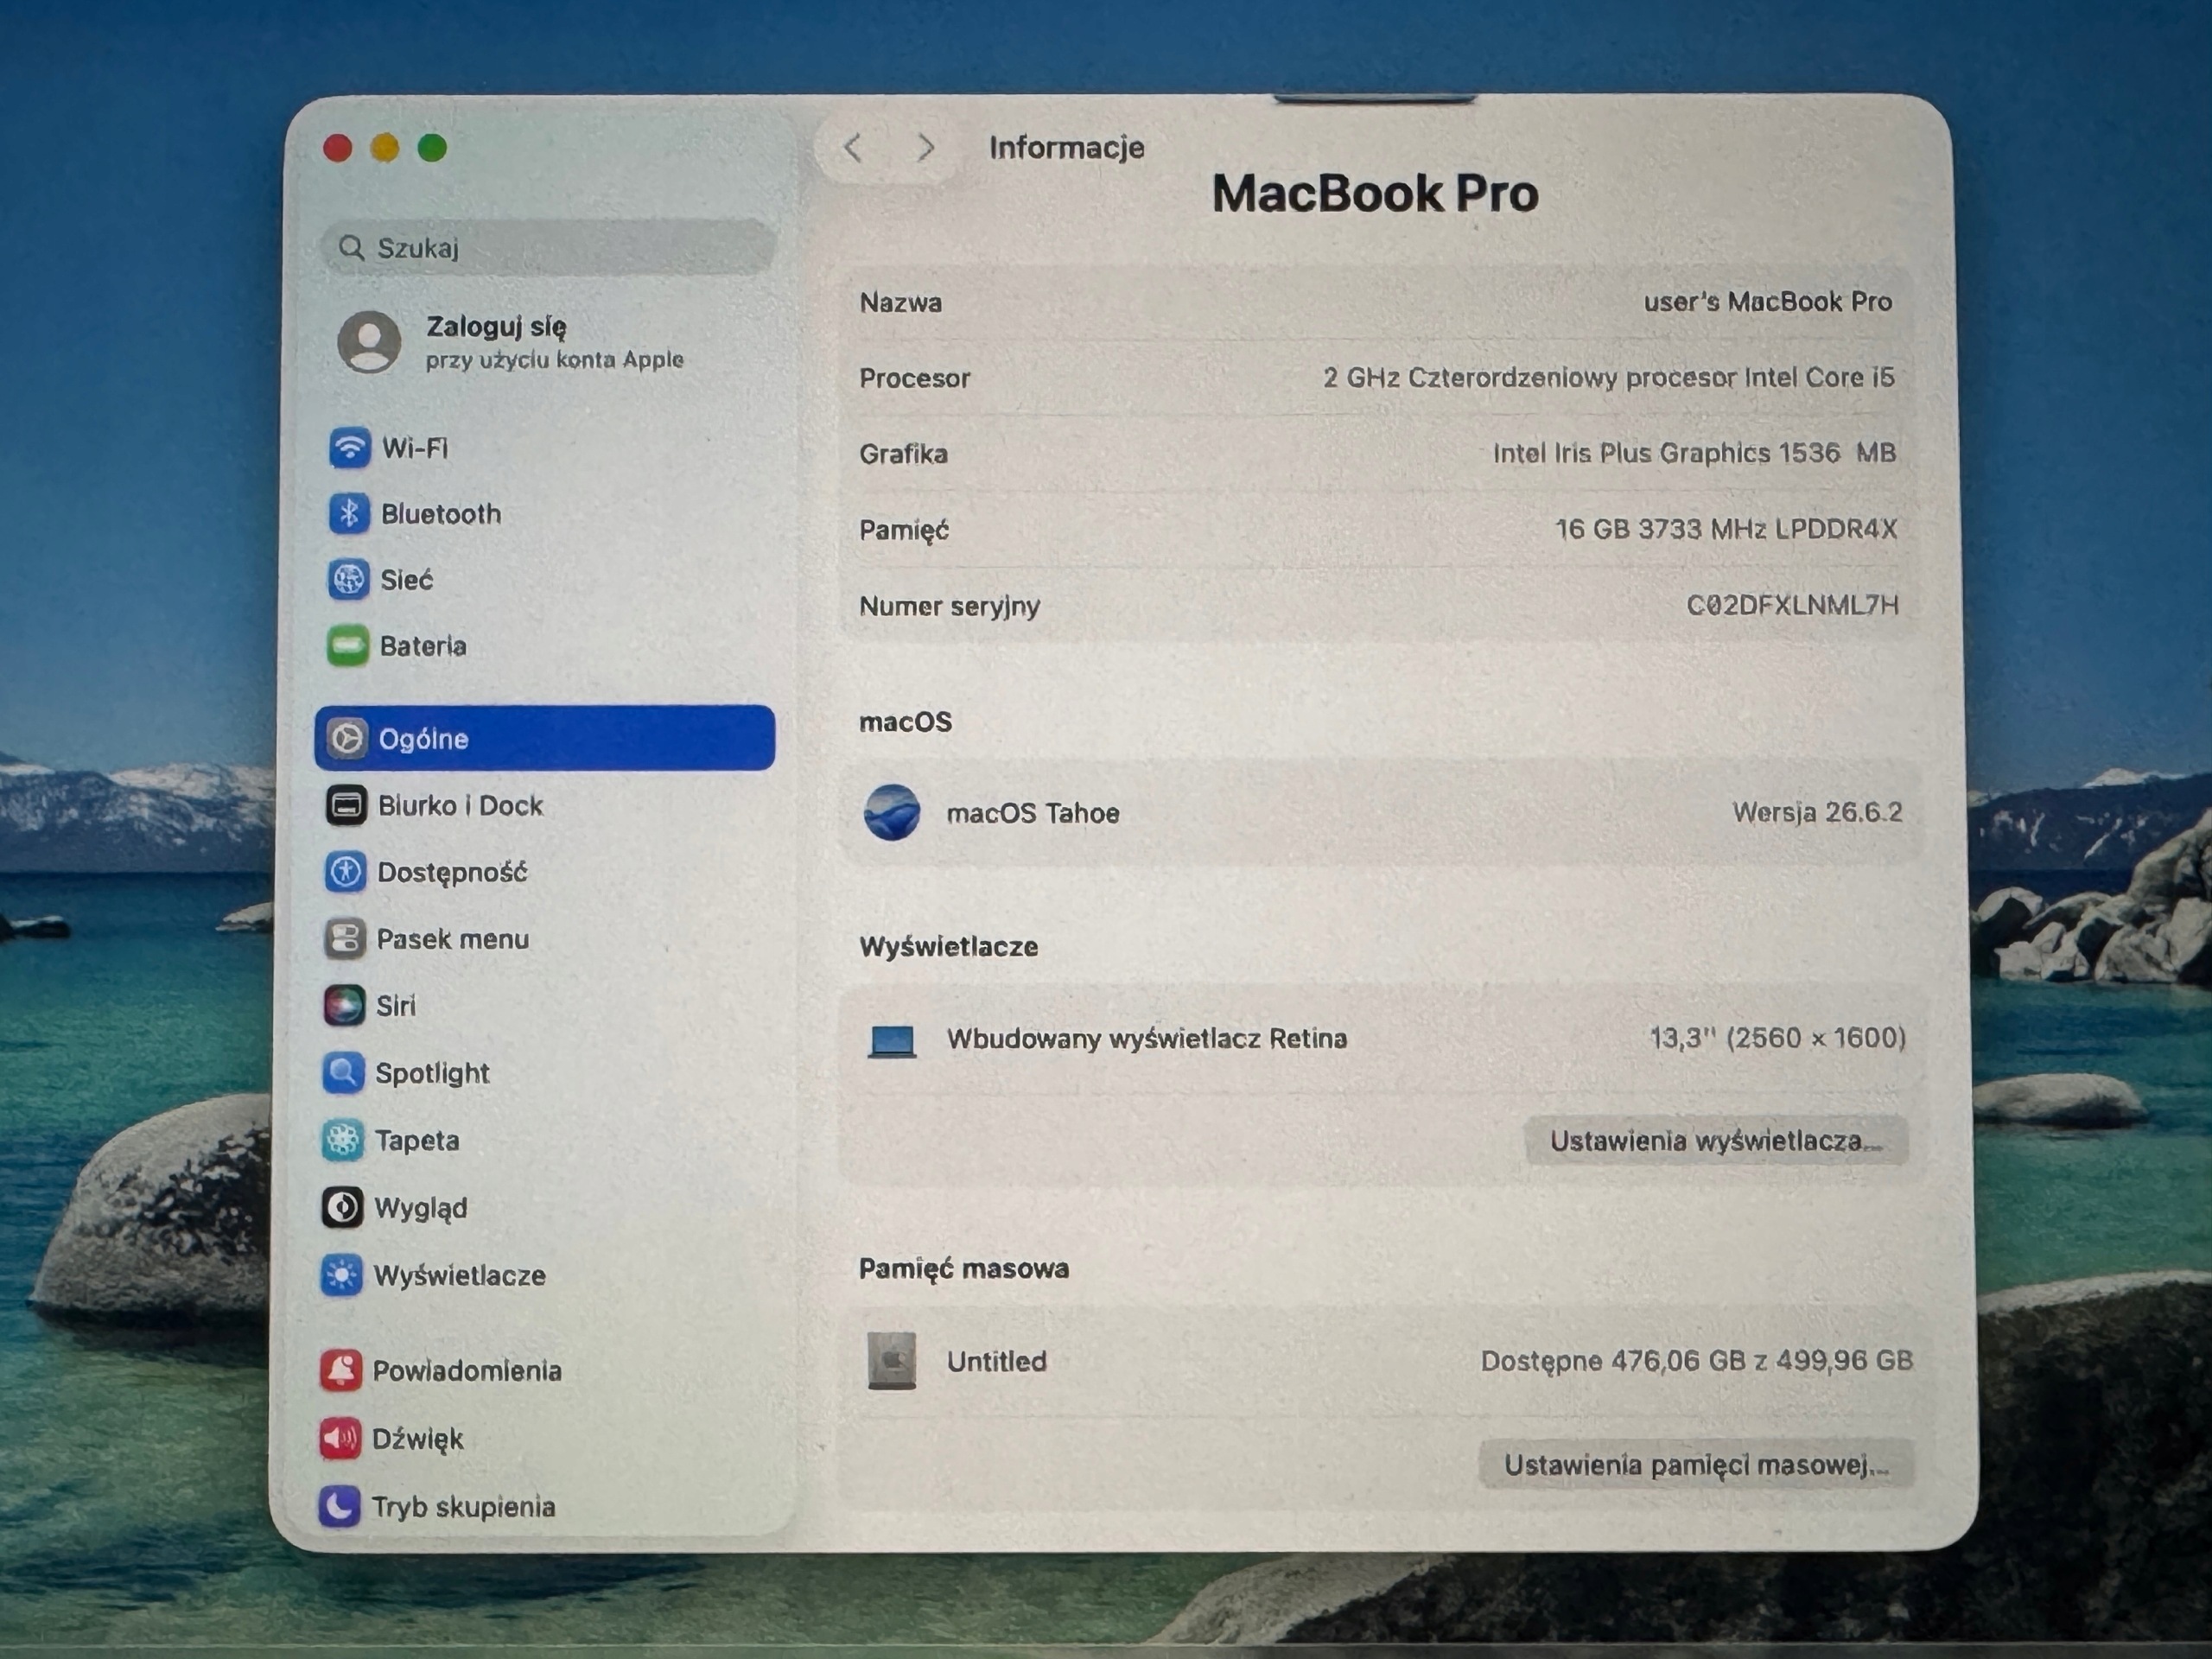Select Wi-Fi in the sidebar
Screen dimensions: 2212x1659
pyautogui.click(x=545, y=447)
